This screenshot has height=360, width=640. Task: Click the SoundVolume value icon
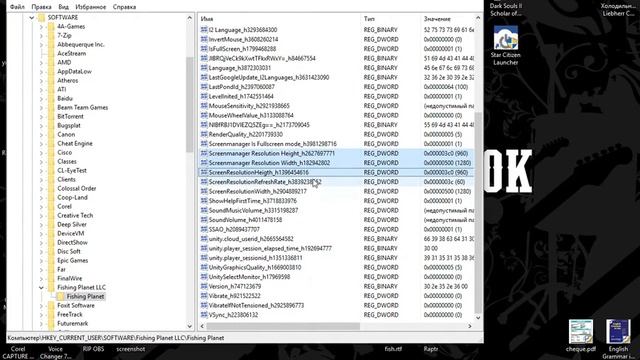[x=204, y=220]
